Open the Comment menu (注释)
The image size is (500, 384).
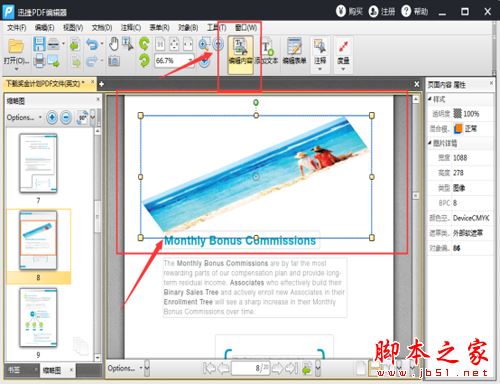[x=131, y=28]
